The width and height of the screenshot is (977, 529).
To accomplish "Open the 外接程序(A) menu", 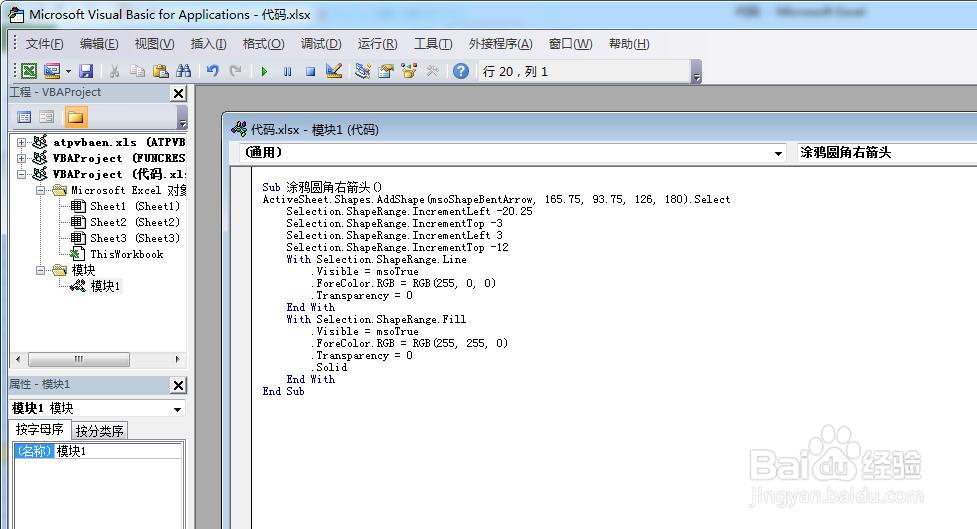I will [x=500, y=44].
